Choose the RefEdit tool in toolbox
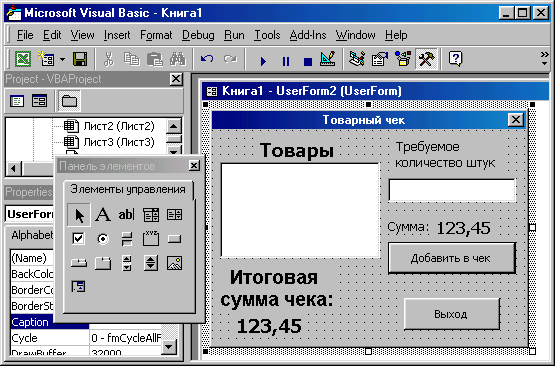 click(x=78, y=287)
